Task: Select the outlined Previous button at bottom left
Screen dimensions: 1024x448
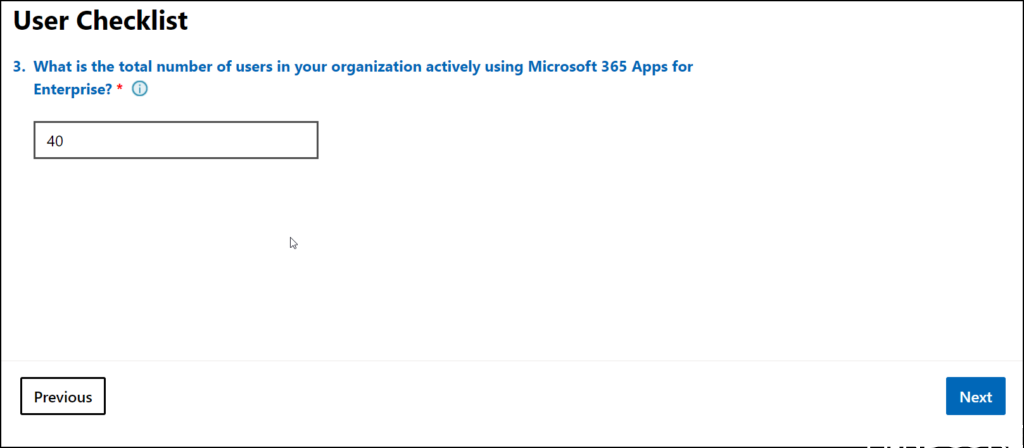Action: point(63,396)
